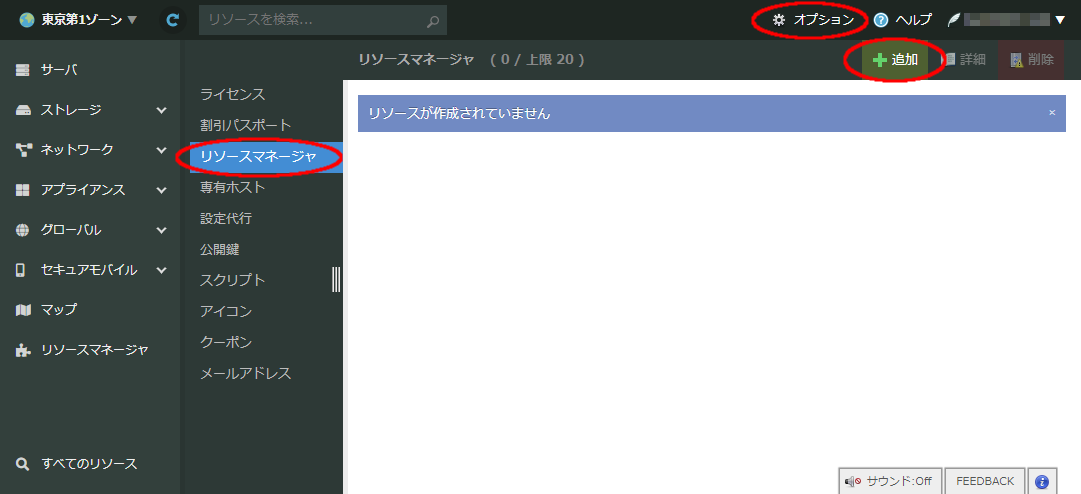Image resolution: width=1081 pixels, height=494 pixels.
Task: Open the サーバ section in sidebar
Action: [60, 70]
